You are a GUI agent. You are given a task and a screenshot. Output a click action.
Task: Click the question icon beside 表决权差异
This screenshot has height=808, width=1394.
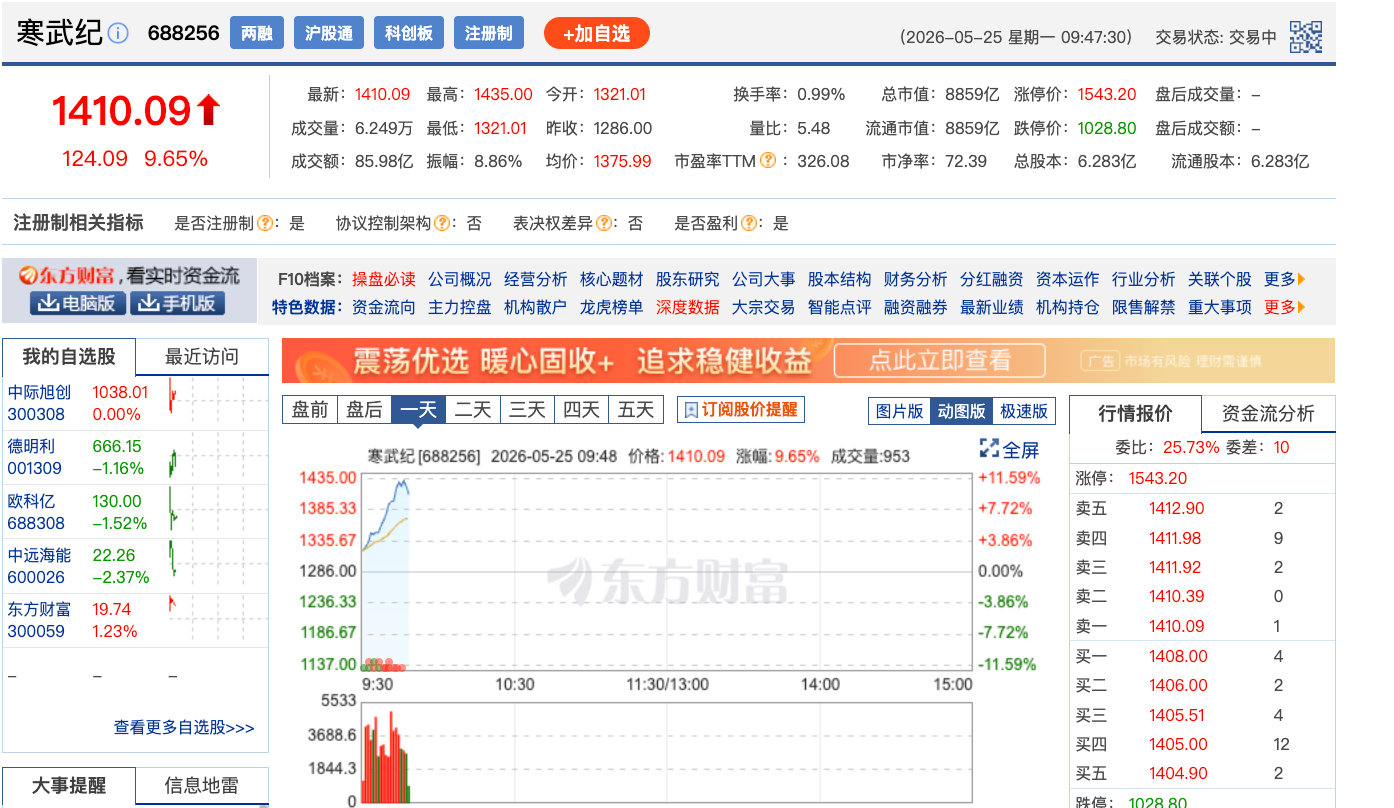(x=604, y=223)
